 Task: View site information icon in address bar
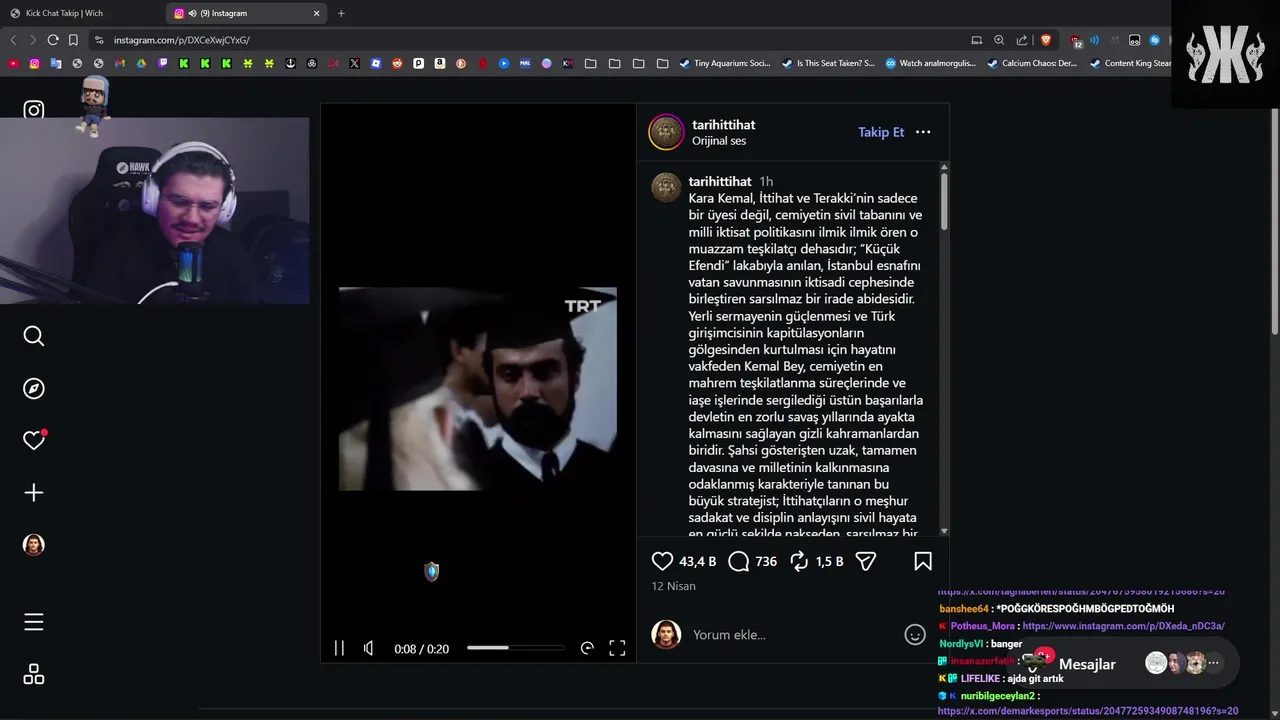point(99,40)
